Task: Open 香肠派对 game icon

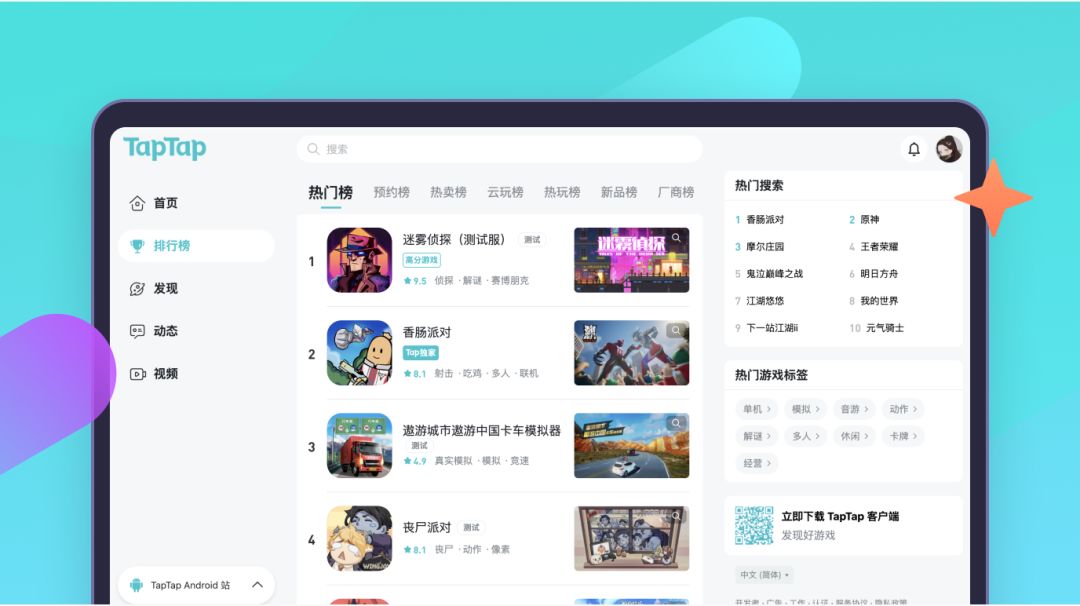Action: click(x=360, y=353)
